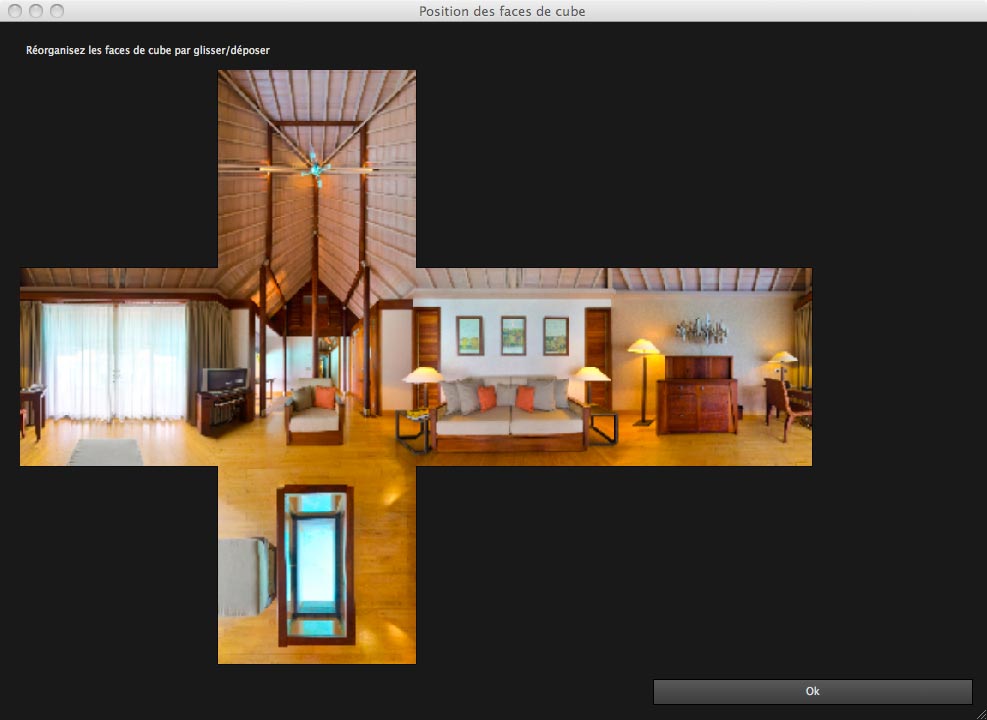
Task: Close the cube faces dialog window
Action: point(15,11)
